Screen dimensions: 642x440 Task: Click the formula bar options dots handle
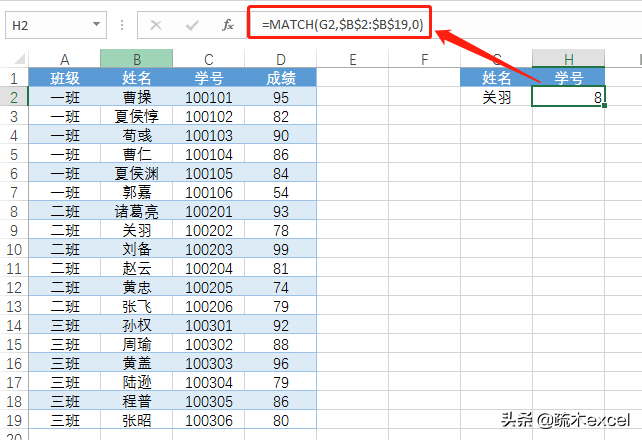pyautogui.click(x=122, y=25)
